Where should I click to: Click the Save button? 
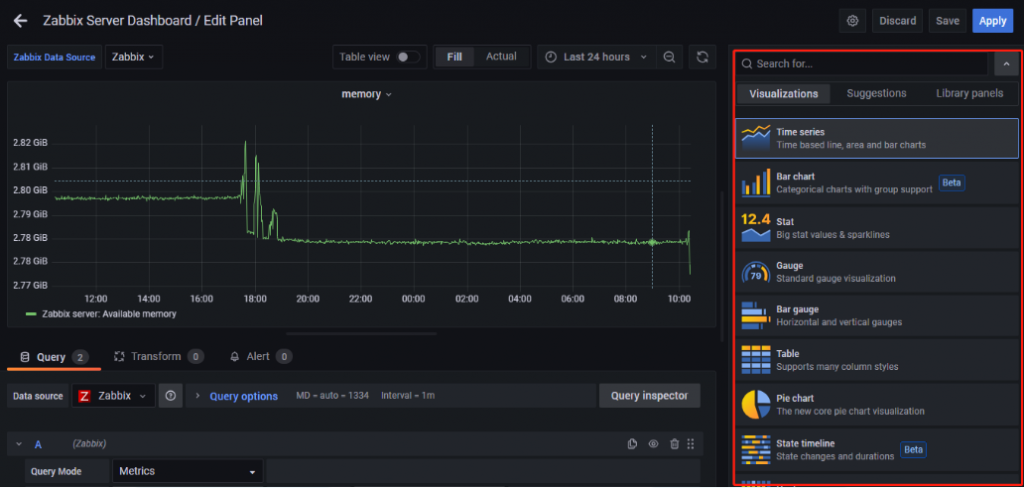pos(948,21)
